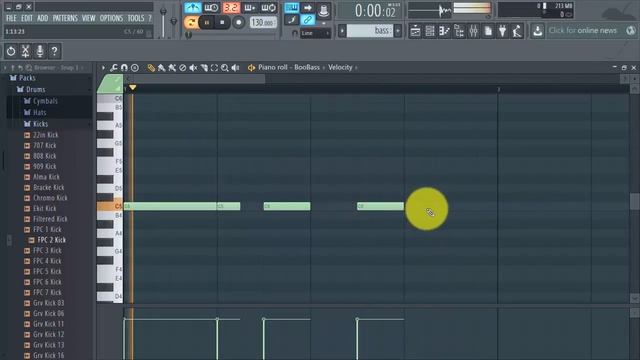
Task: Open the ADD menu
Action: pyautogui.click(x=42, y=18)
